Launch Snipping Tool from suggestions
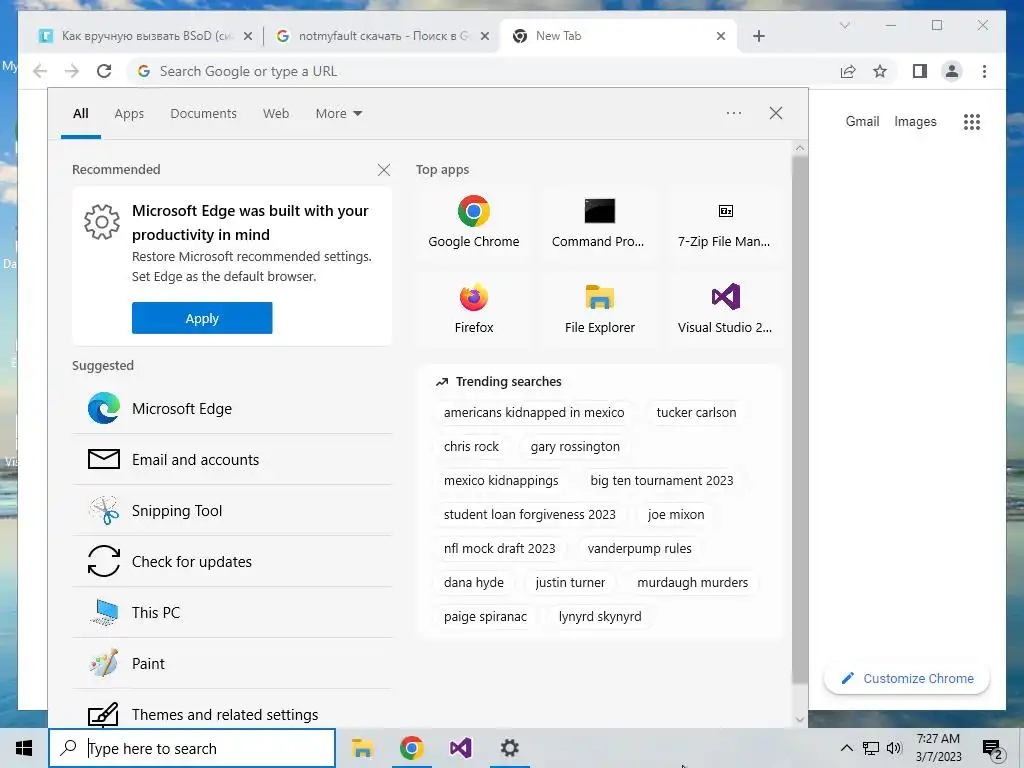1024x768 pixels. tap(232, 510)
